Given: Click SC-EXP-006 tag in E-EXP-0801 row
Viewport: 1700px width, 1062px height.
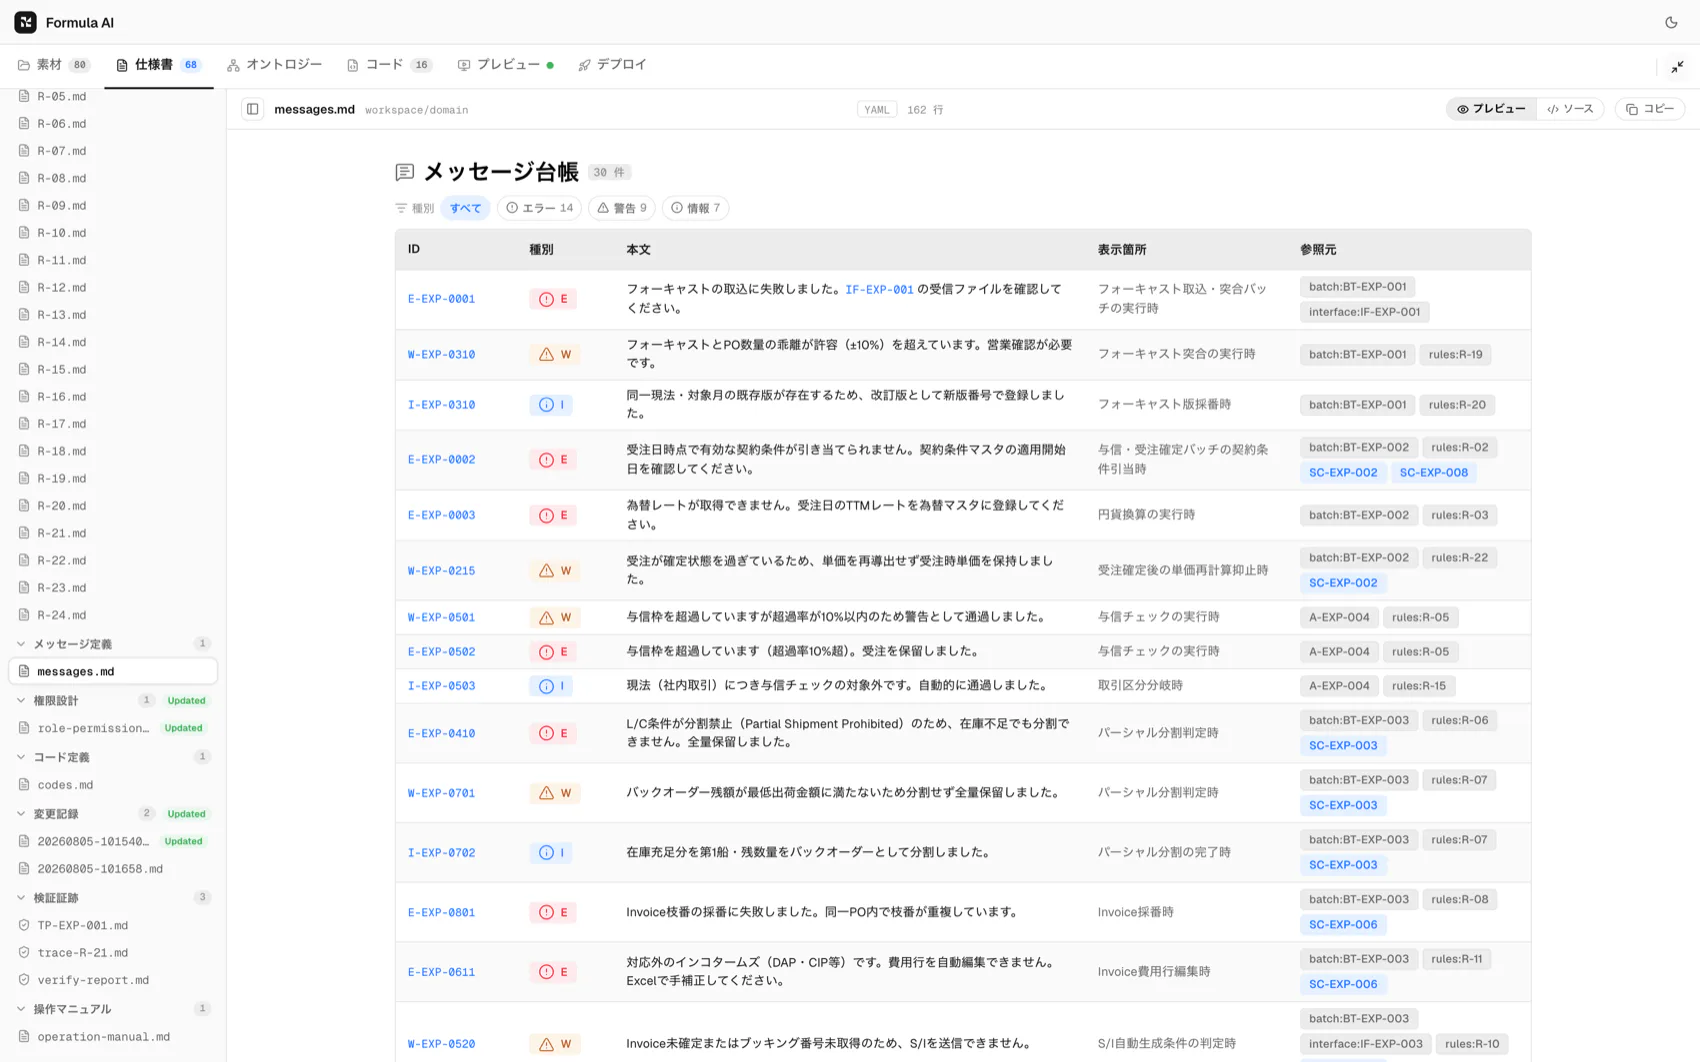Looking at the screenshot, I should [1342, 924].
